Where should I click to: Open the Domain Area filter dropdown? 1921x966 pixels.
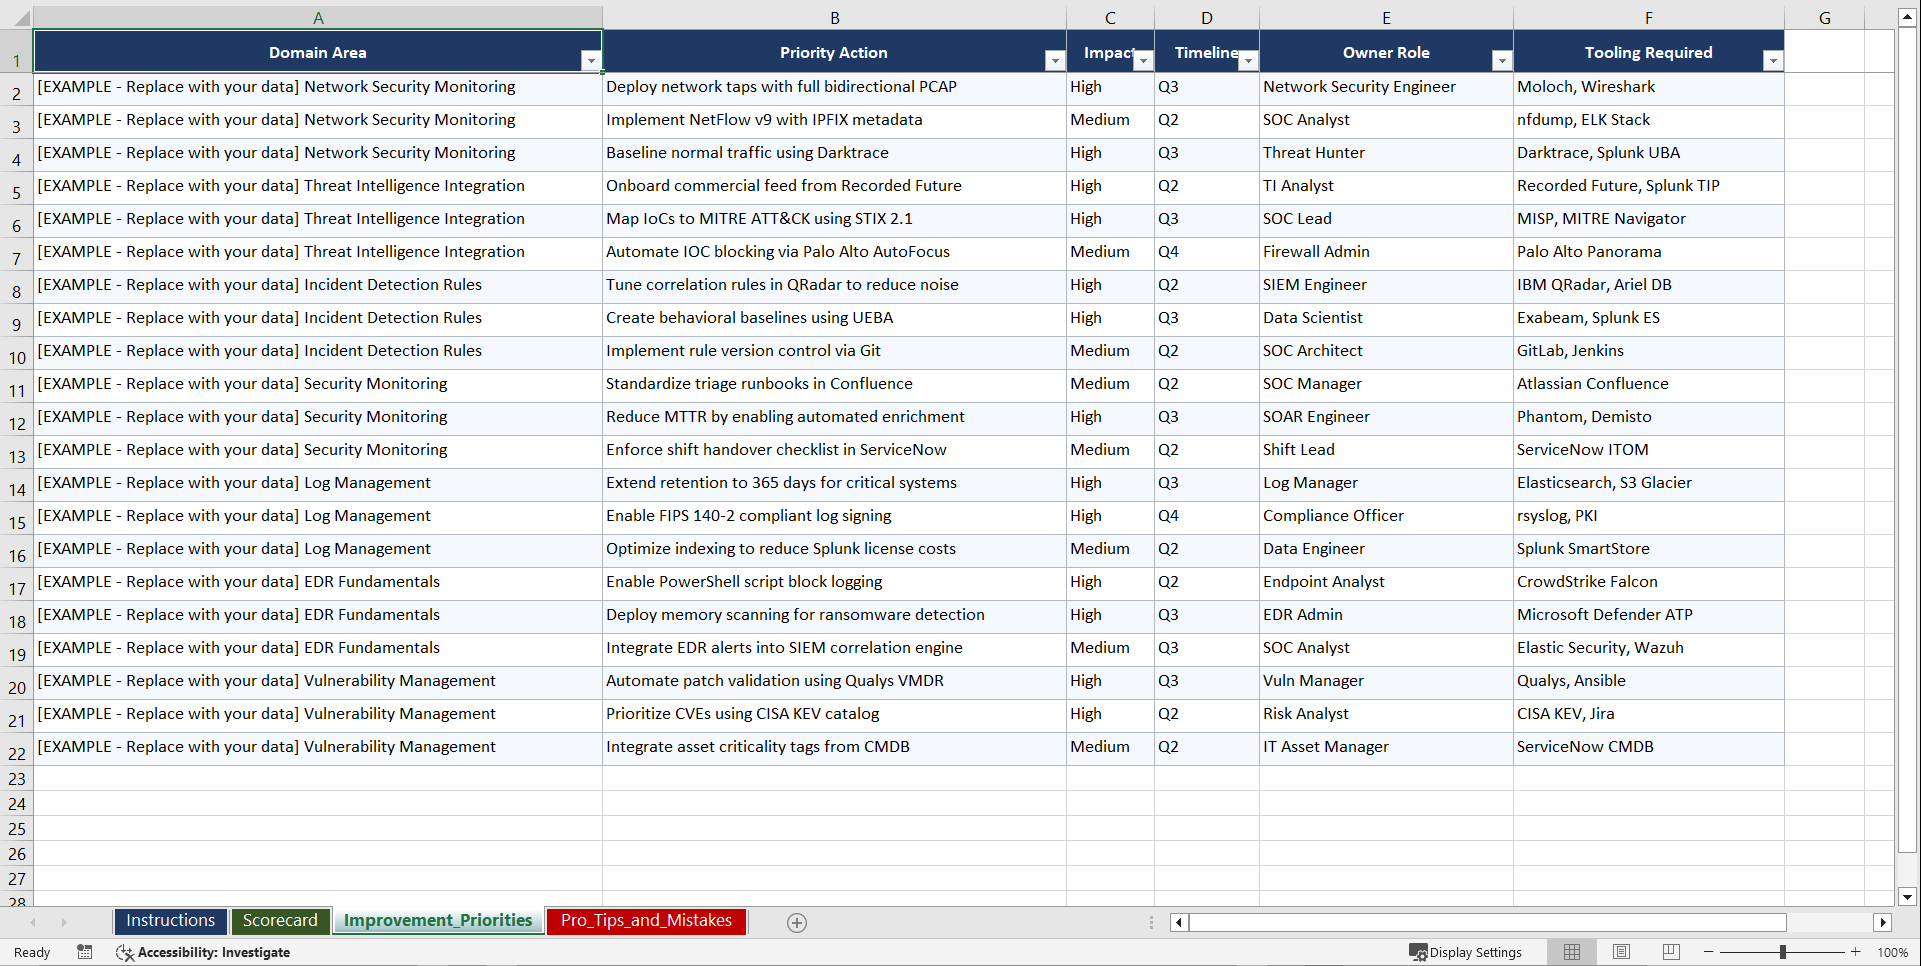pyautogui.click(x=592, y=60)
